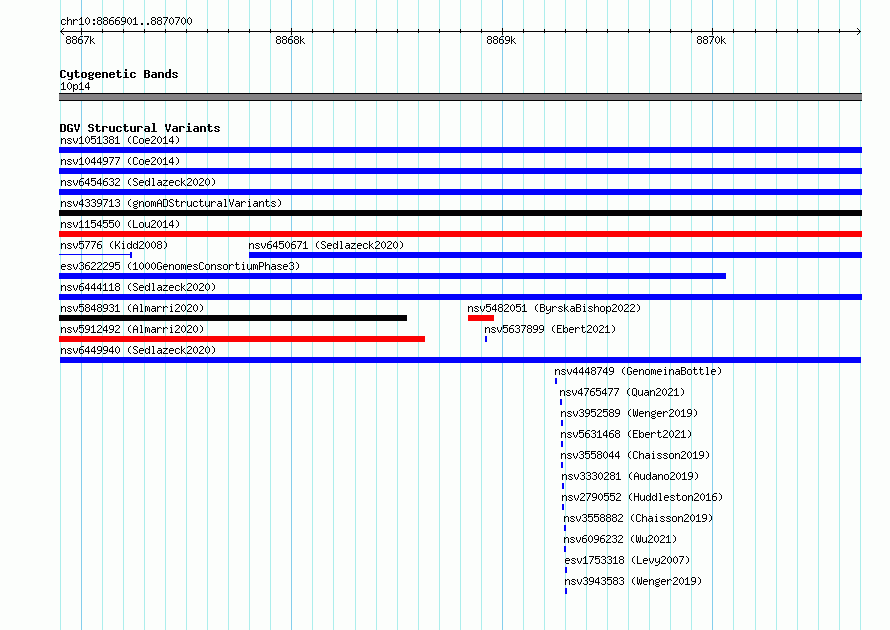Open nsv2790552 (Huddleston2016) label

point(642,497)
